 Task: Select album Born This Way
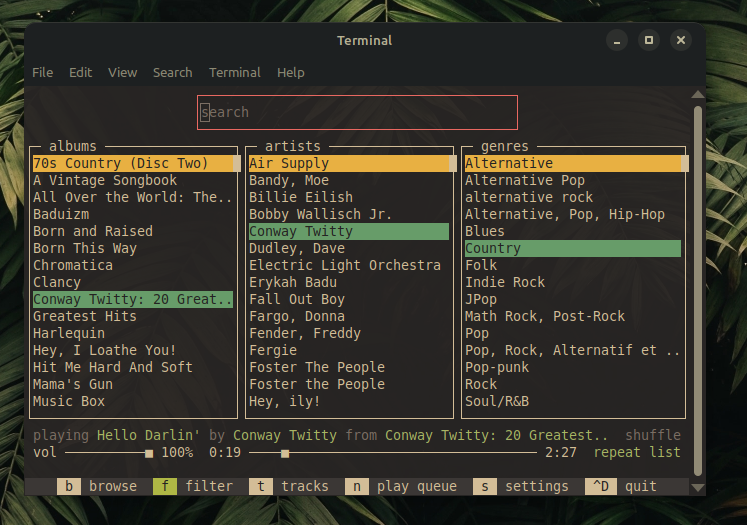pos(133,248)
